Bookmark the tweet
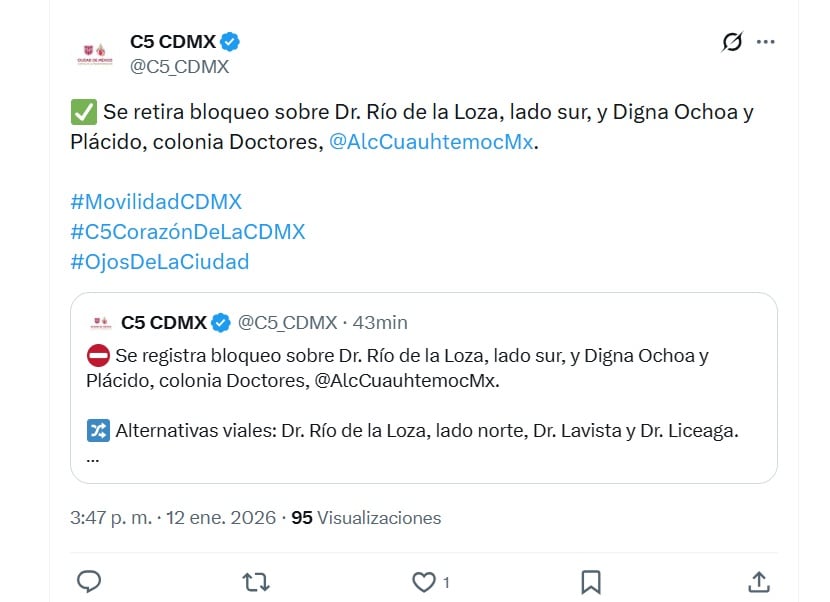The width and height of the screenshot is (830, 602). pyautogui.click(x=591, y=581)
